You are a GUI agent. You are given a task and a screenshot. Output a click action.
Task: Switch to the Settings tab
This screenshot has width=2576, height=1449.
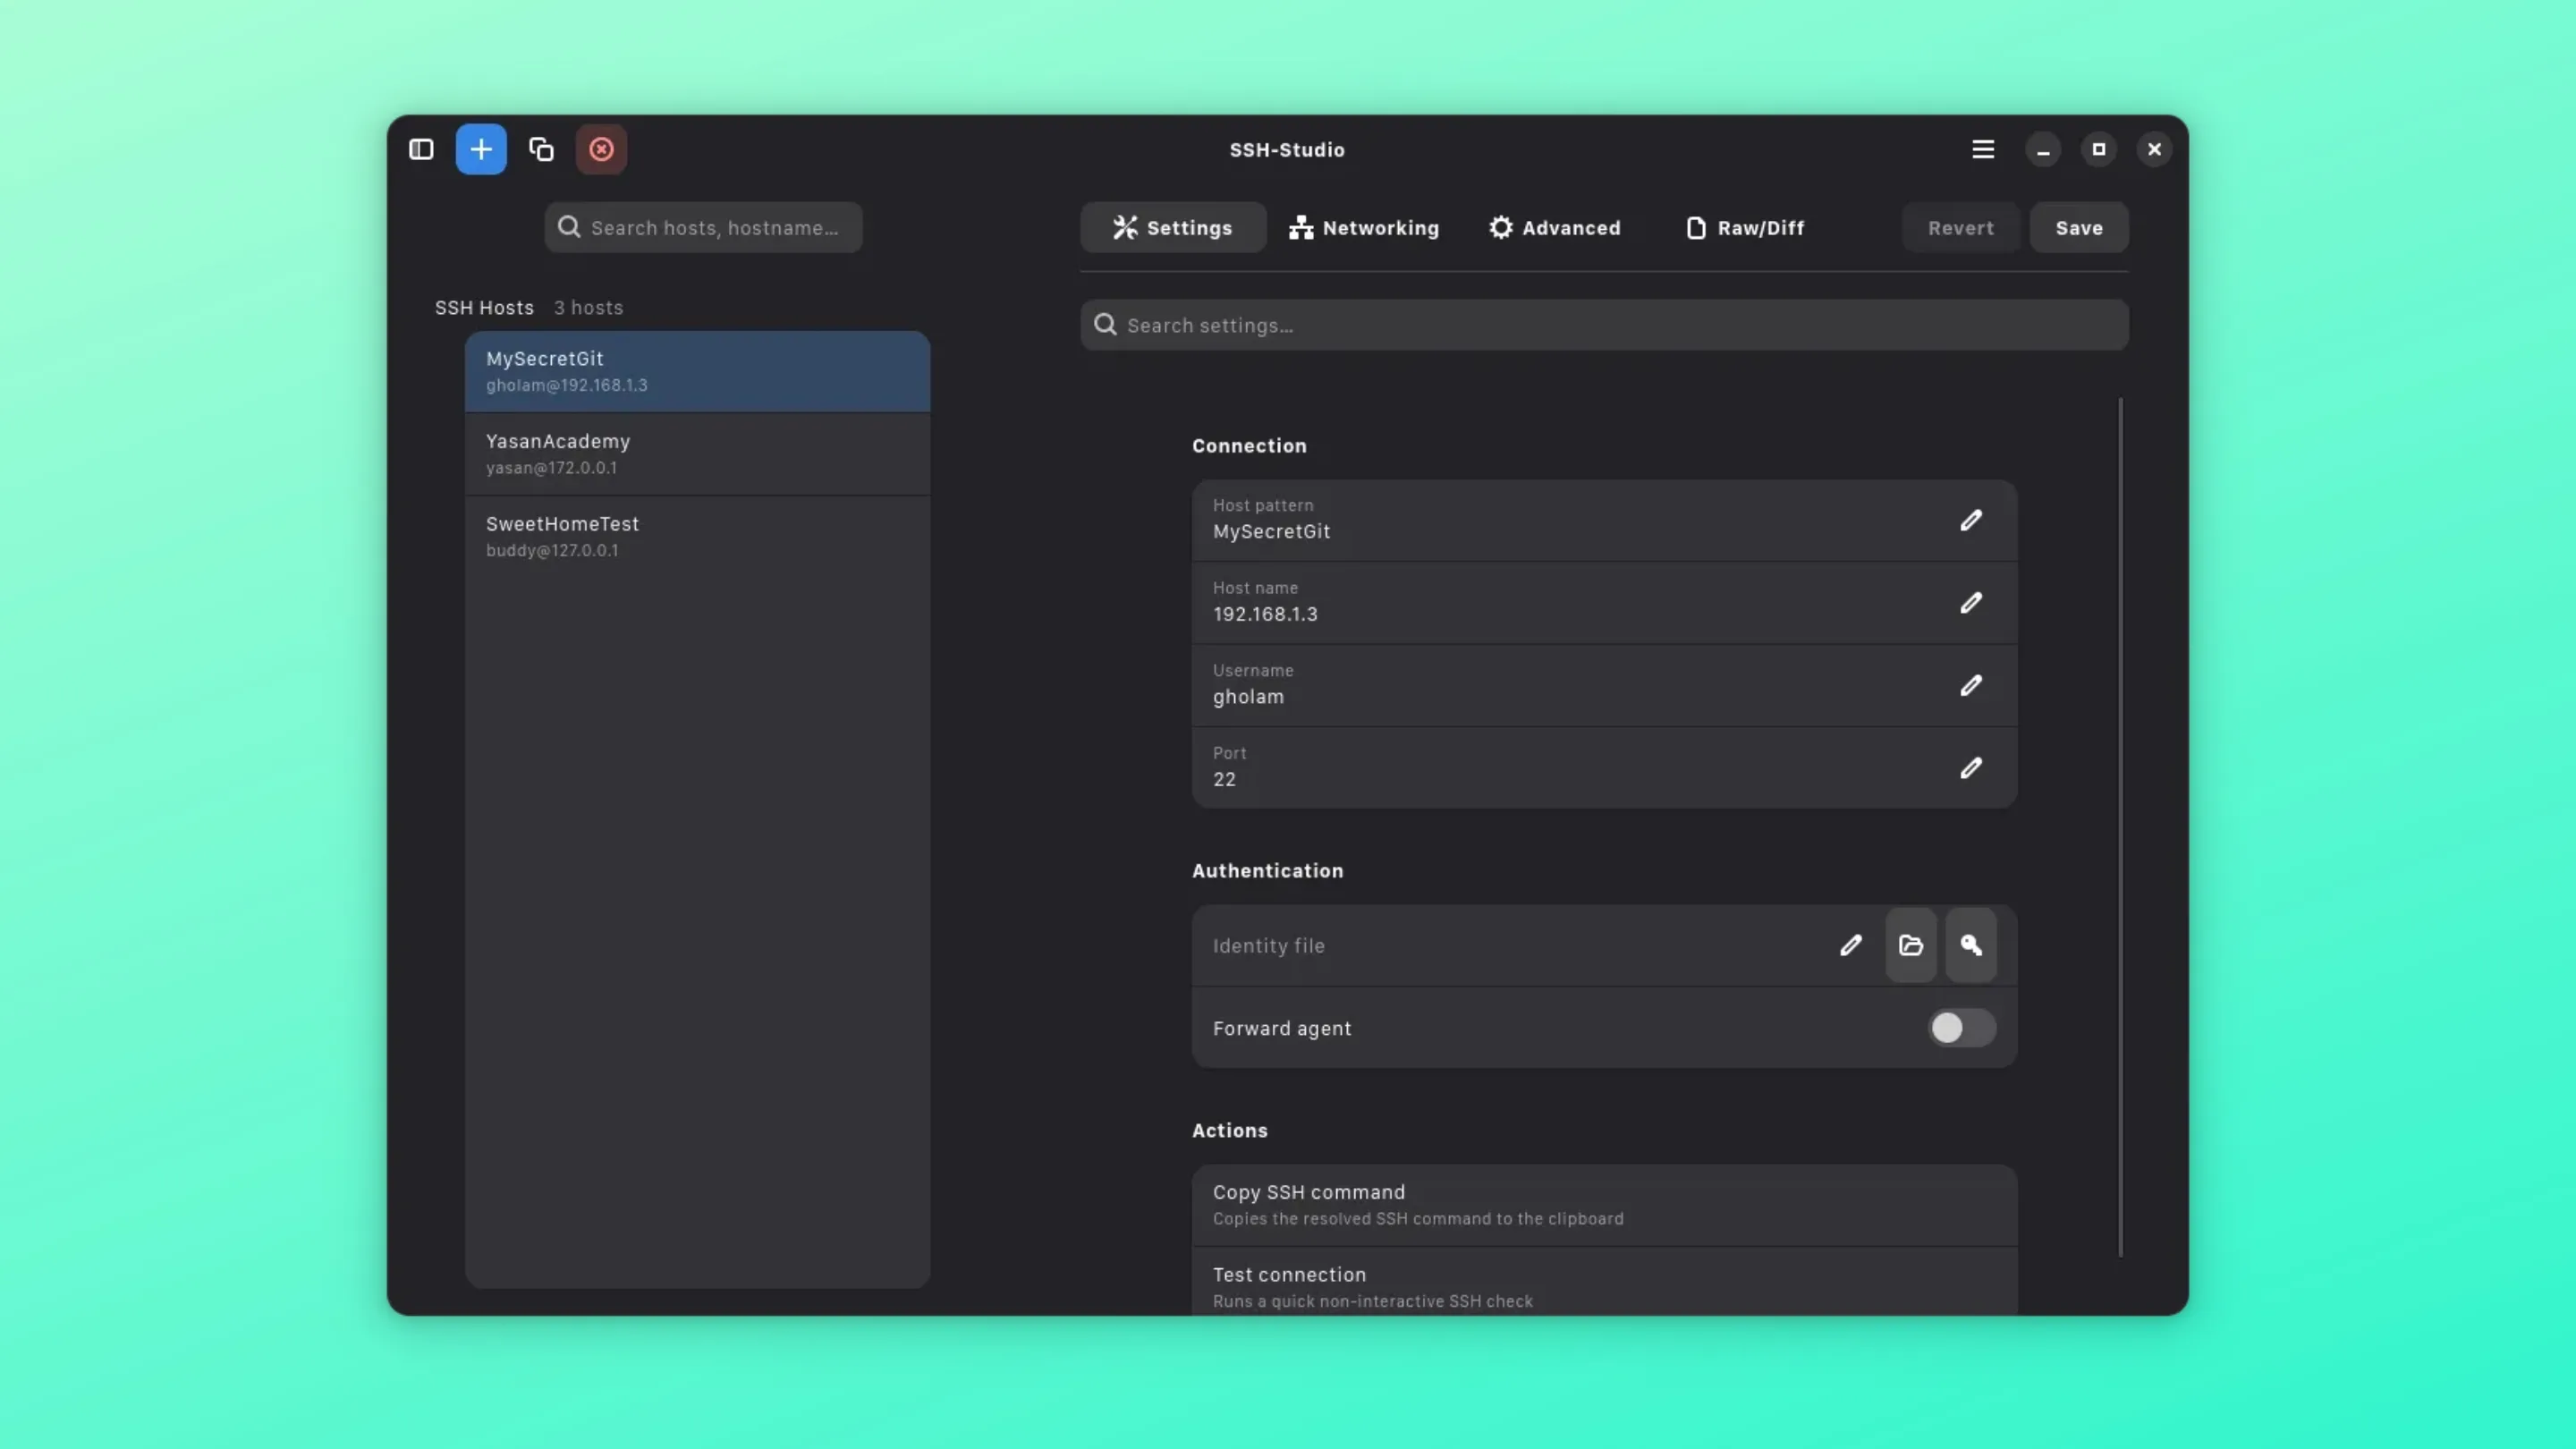coord(1173,228)
